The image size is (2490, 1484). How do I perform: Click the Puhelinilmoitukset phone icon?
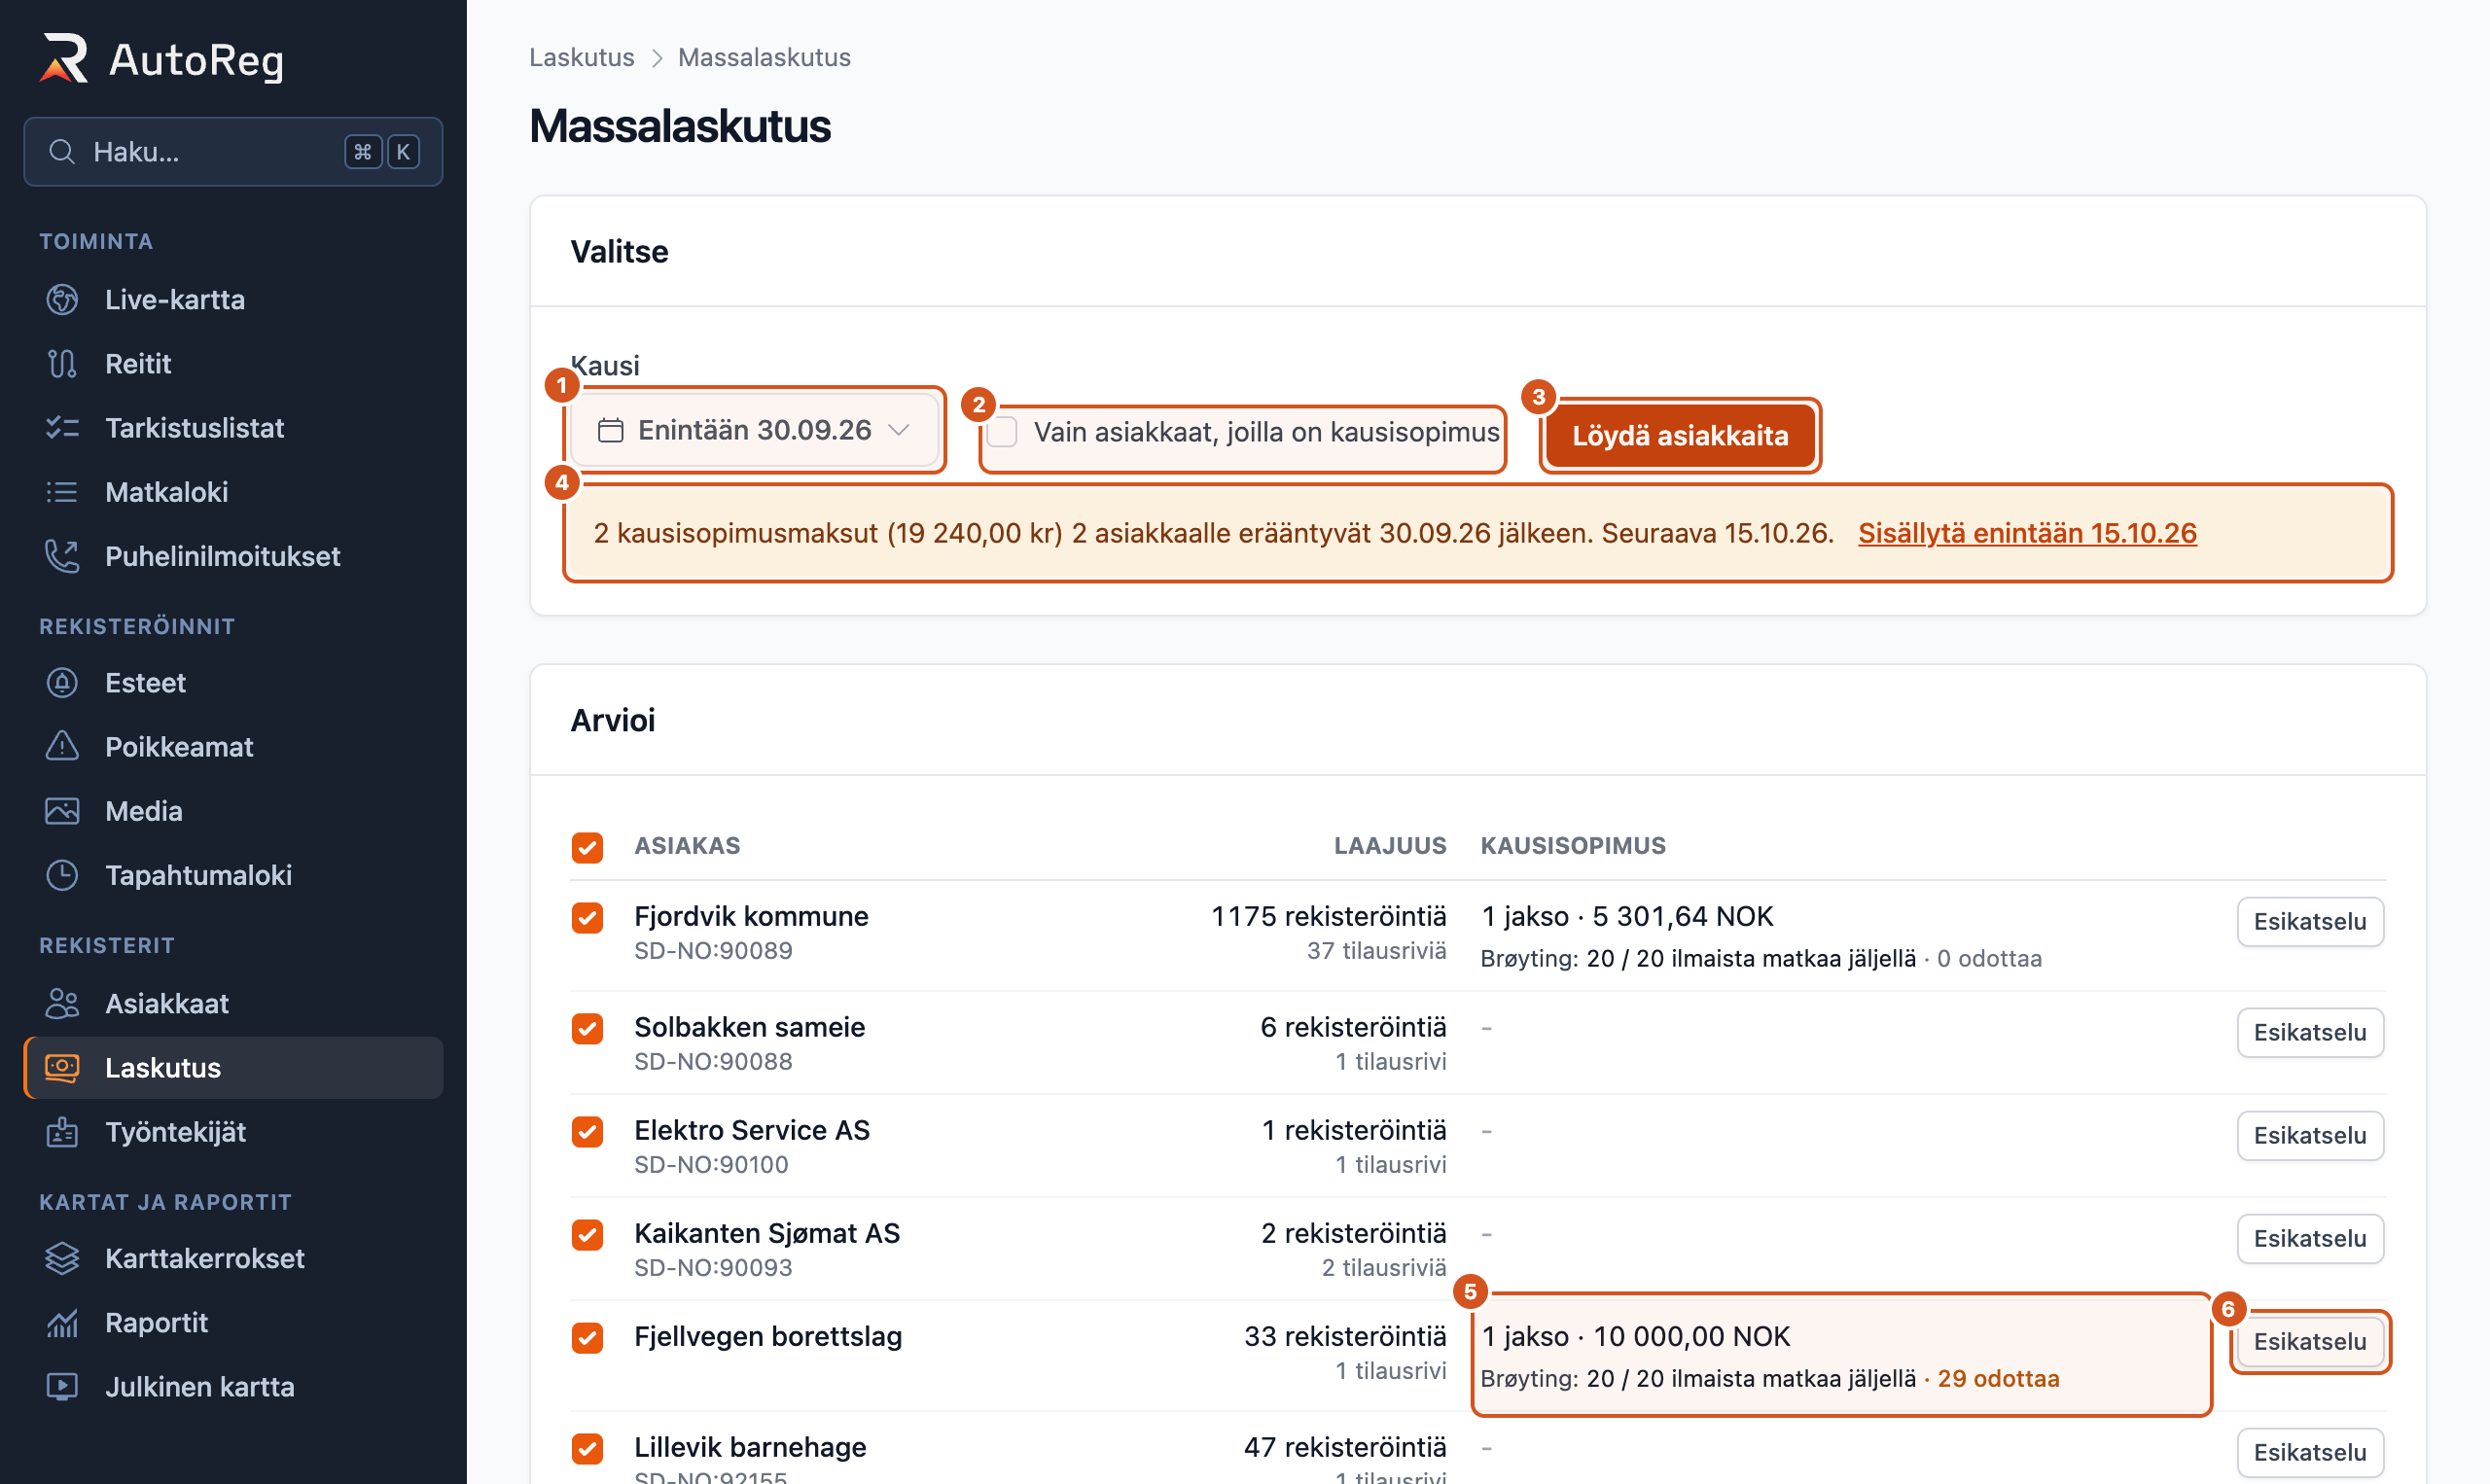pyautogui.click(x=62, y=556)
